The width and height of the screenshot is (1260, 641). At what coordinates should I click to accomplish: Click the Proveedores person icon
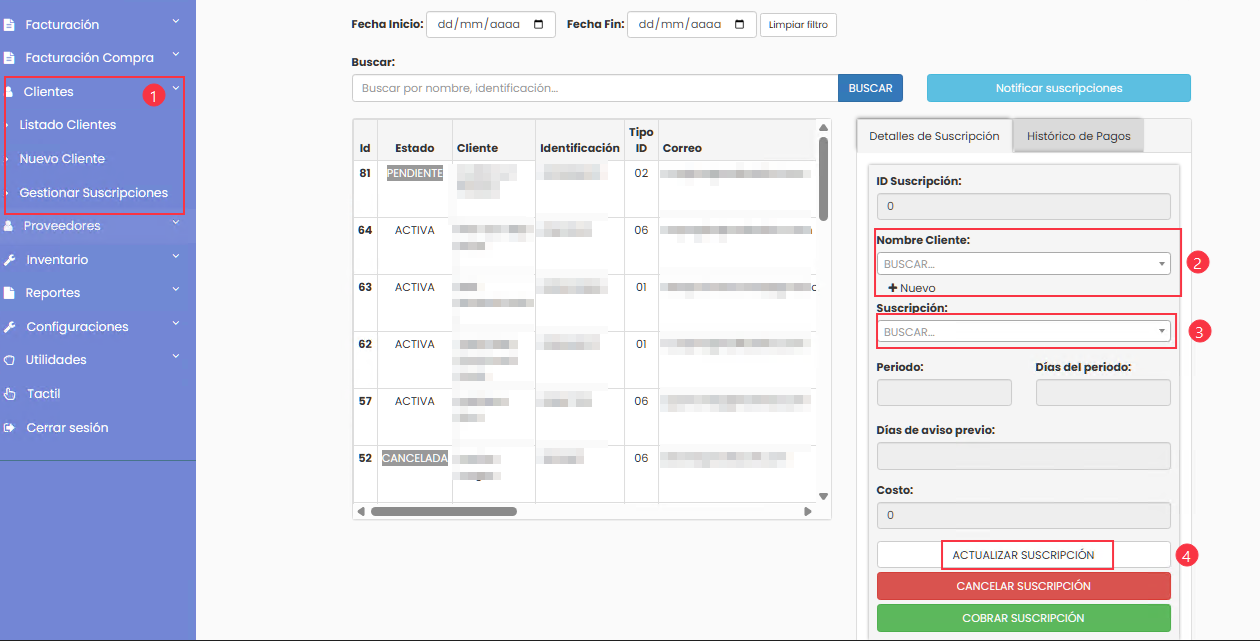(x=9, y=226)
